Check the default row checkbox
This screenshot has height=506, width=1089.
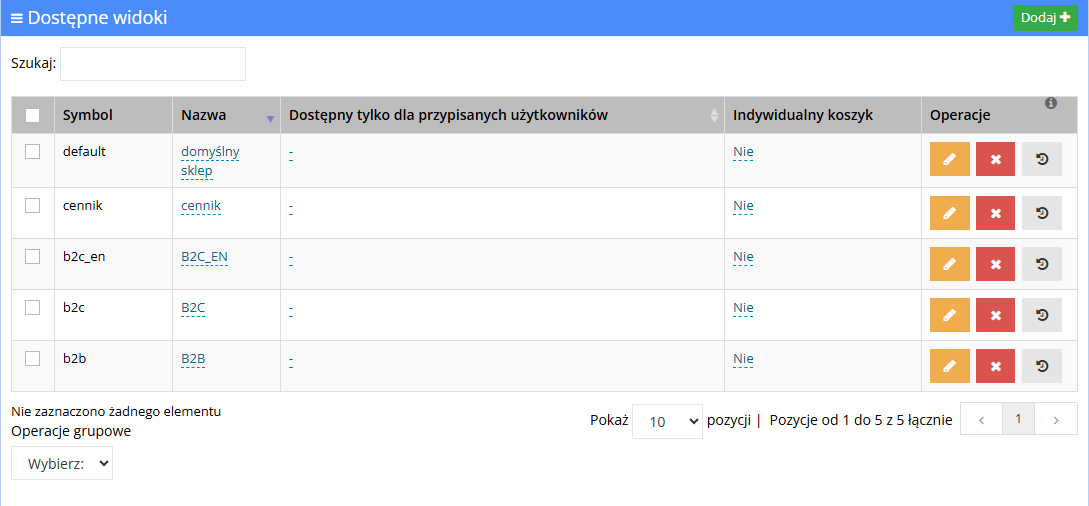click(33, 151)
